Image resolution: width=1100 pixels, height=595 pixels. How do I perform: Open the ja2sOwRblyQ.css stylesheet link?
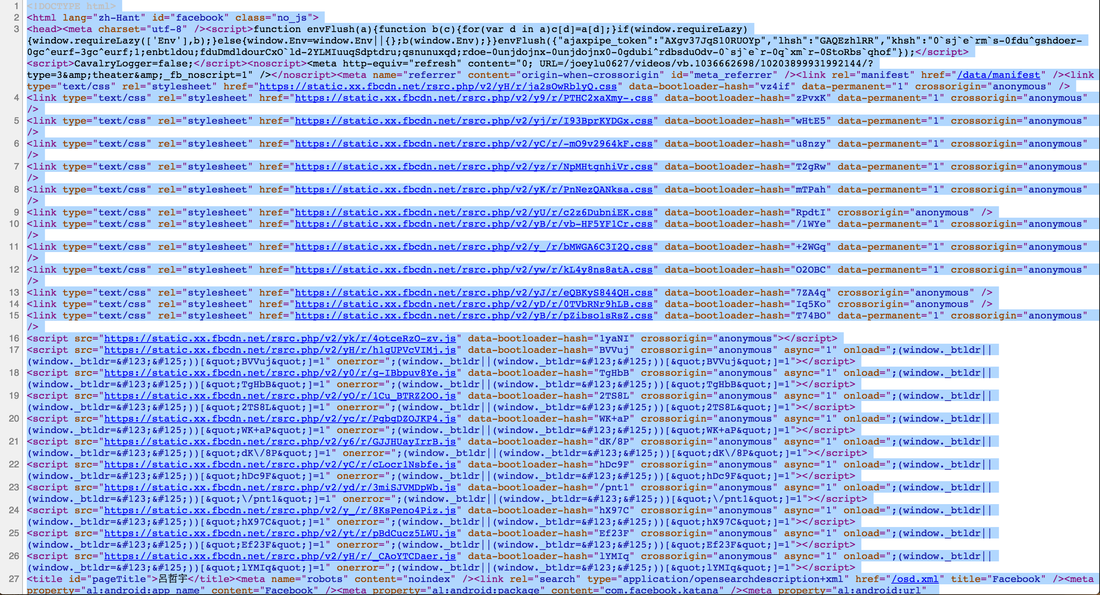[x=438, y=86]
